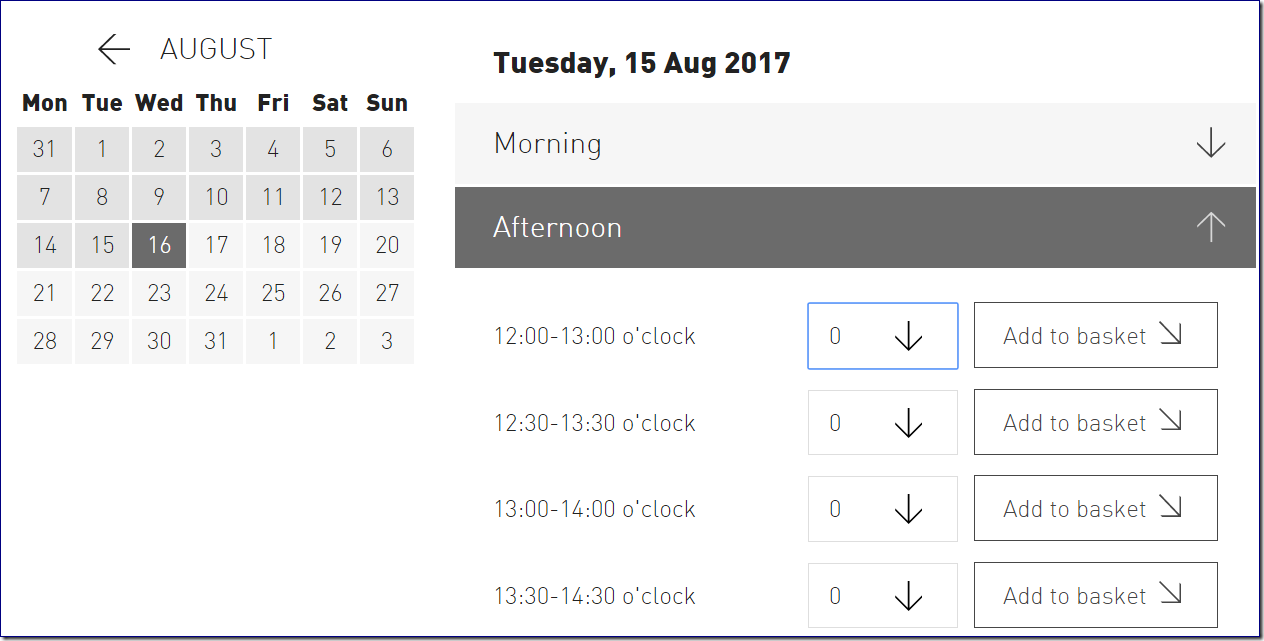Select August 31 in the last row

click(x=216, y=341)
